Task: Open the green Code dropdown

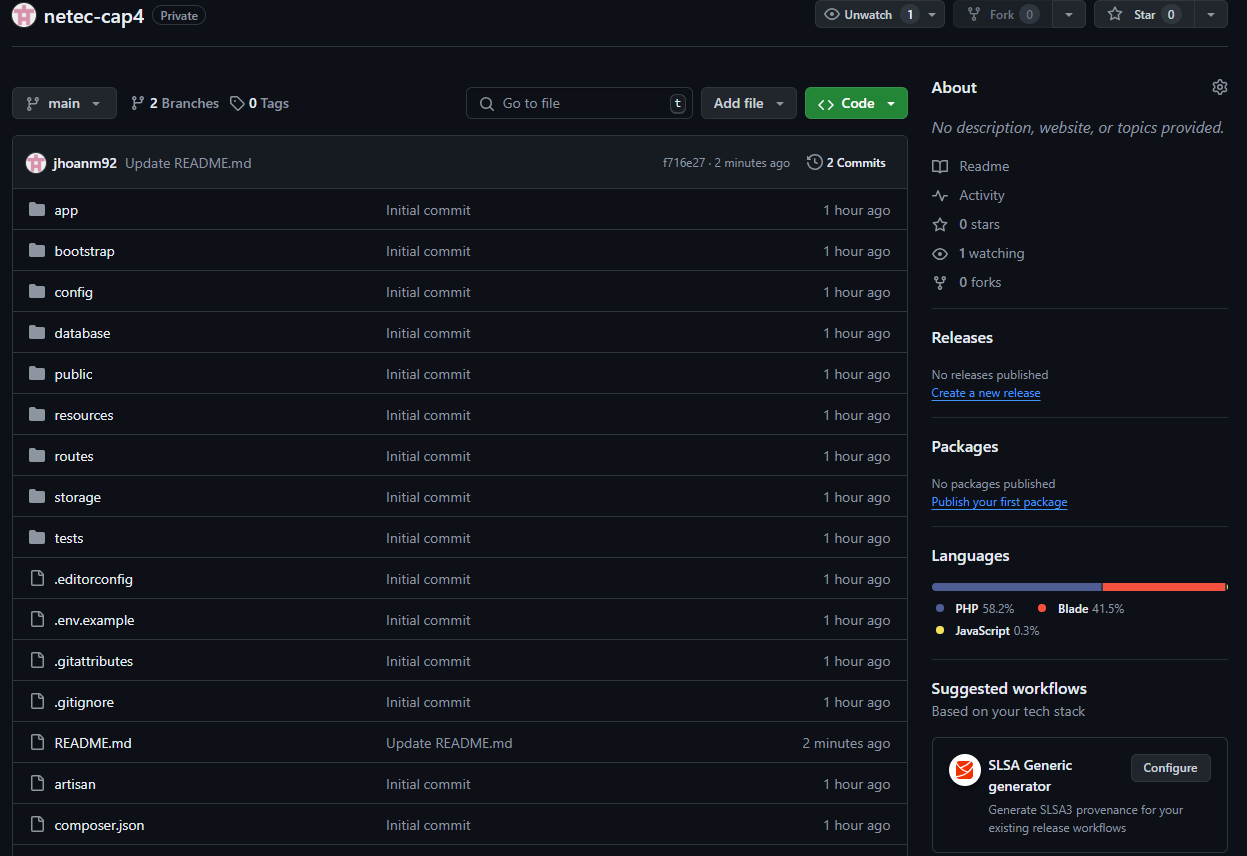Action: pos(856,103)
